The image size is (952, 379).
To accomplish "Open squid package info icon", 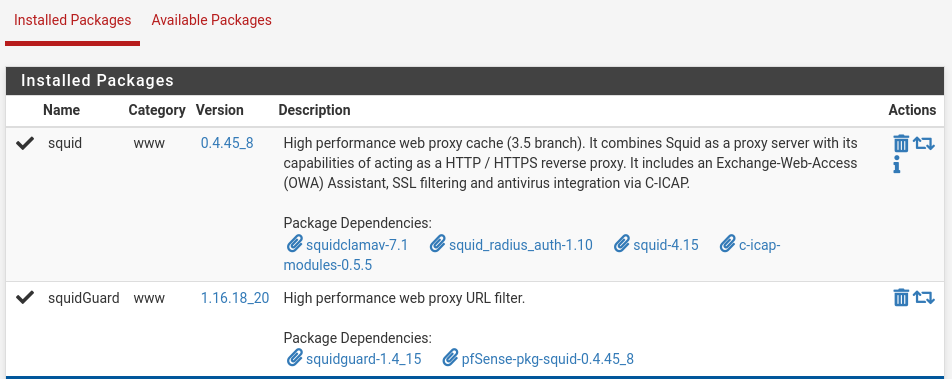I will tap(897, 165).
